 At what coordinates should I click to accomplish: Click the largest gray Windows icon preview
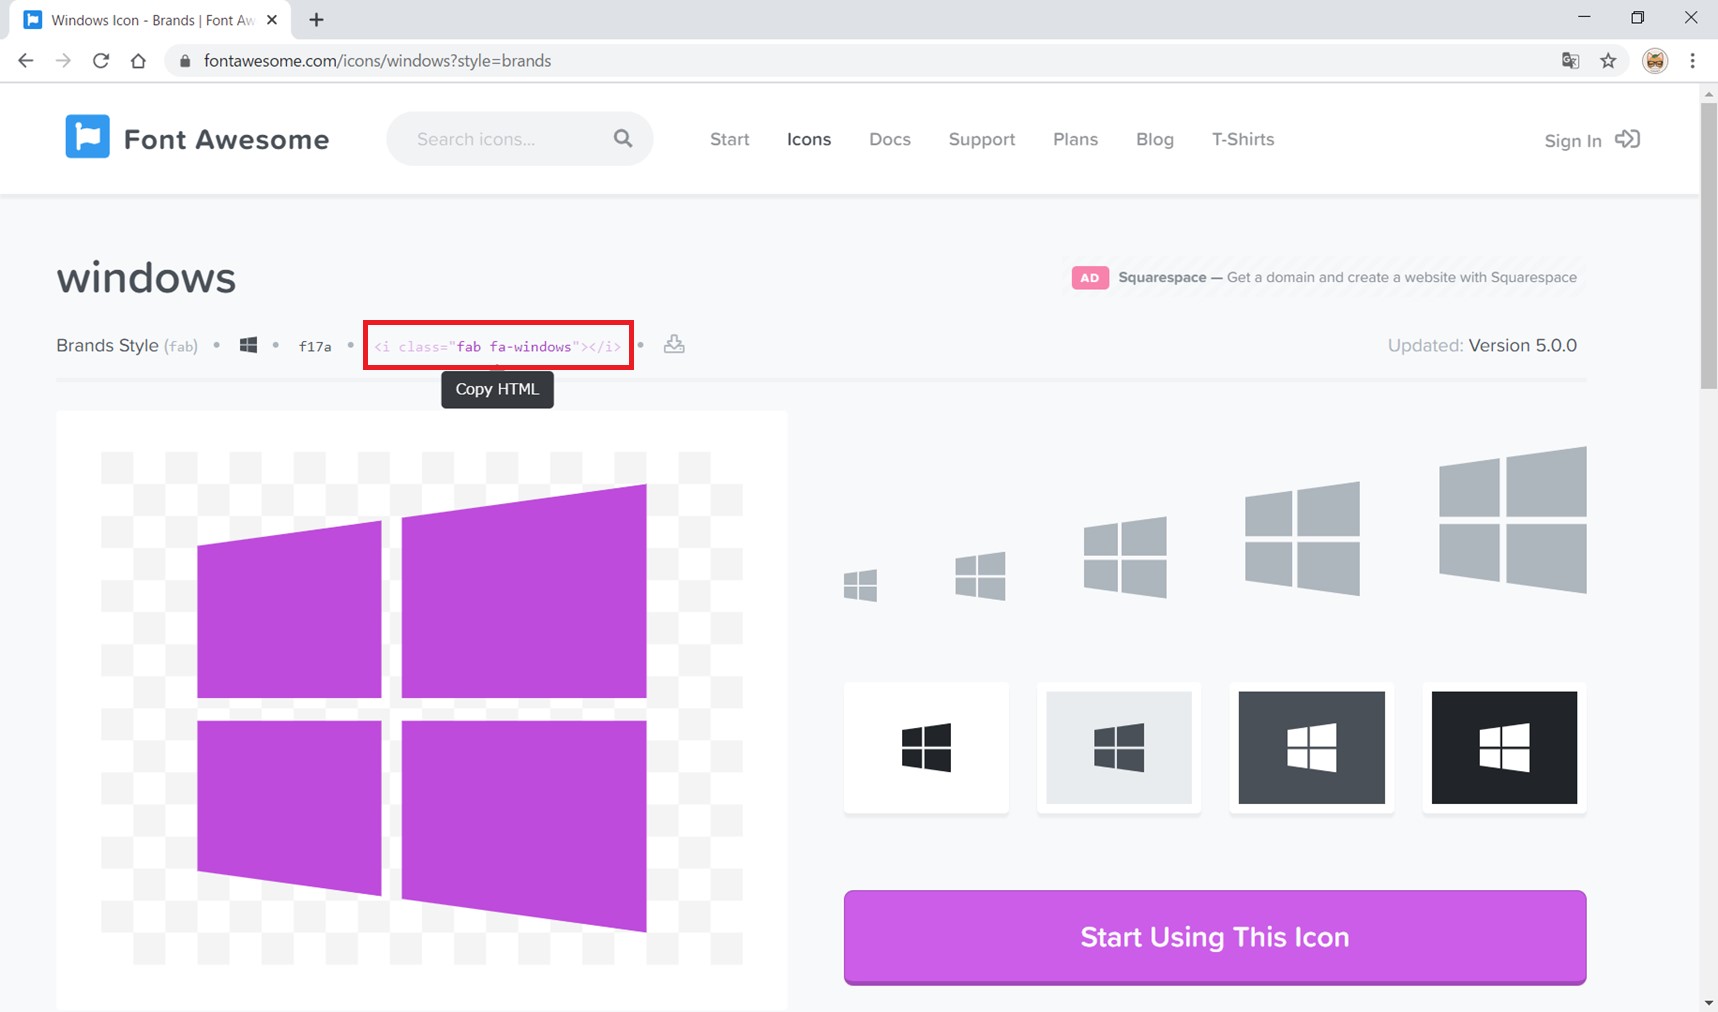1512,520
